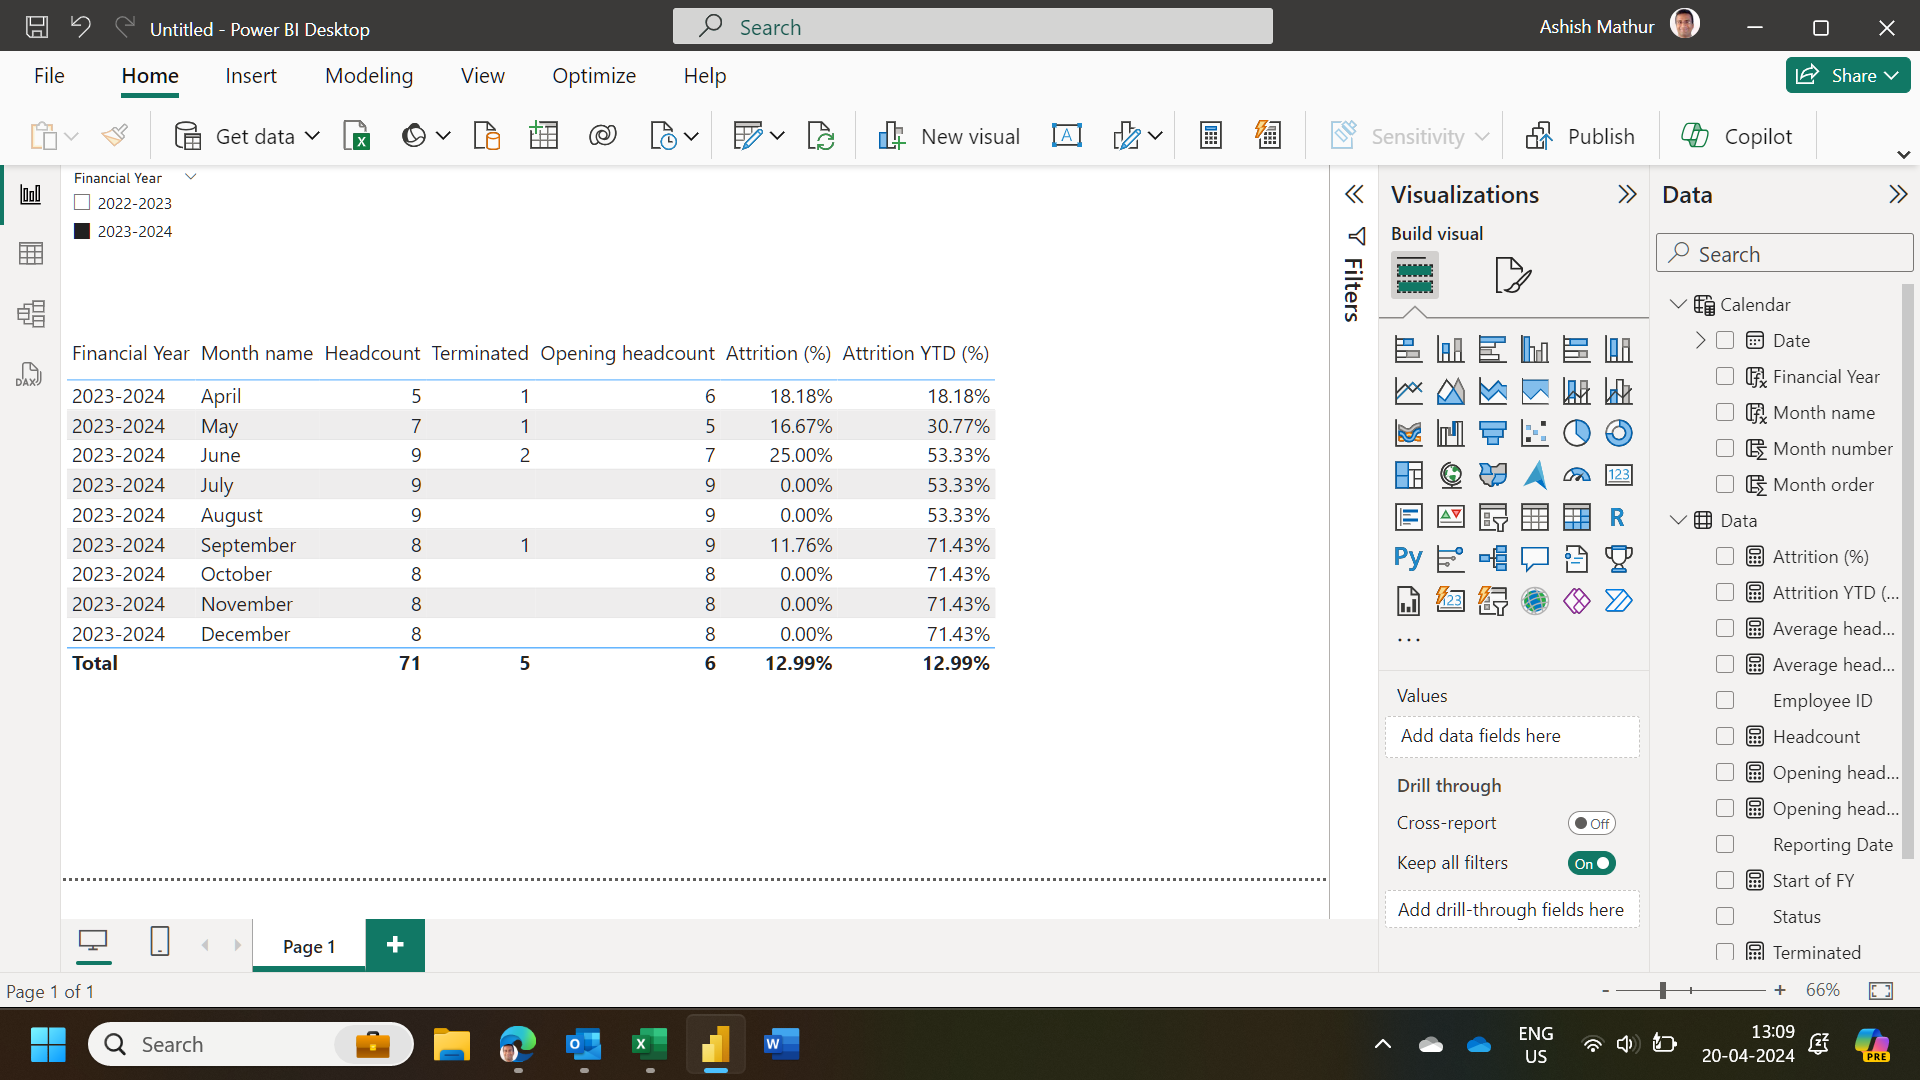Turn off Keep all filters toggle

click(x=1591, y=863)
